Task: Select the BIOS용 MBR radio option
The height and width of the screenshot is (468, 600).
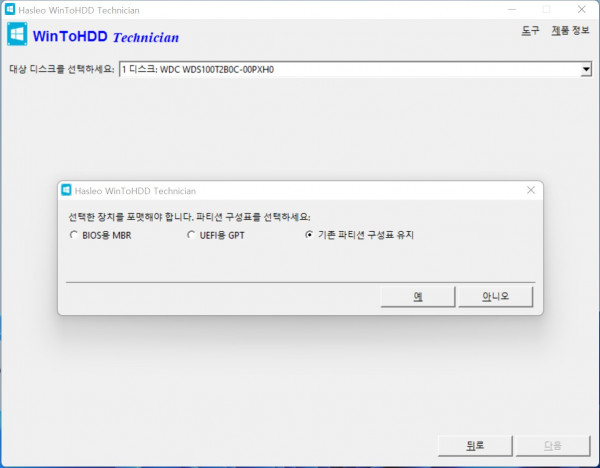Action: (100, 235)
